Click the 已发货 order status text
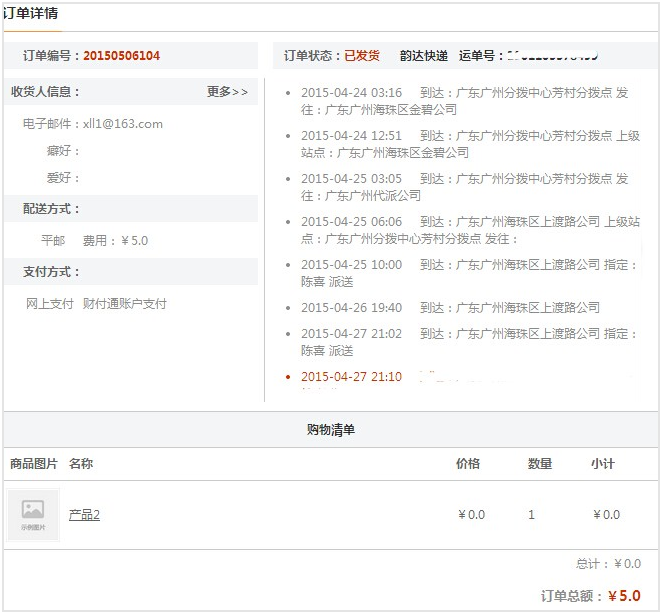This screenshot has height=615, width=662. click(x=362, y=56)
